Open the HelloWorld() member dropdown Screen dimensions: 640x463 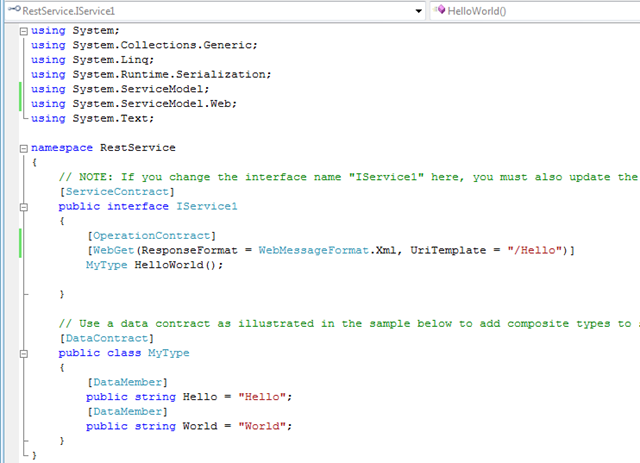[535, 11]
